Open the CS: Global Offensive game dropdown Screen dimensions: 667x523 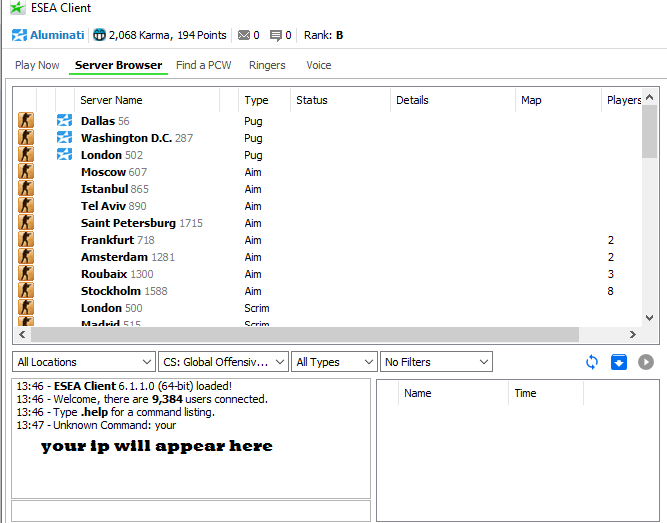pos(223,362)
